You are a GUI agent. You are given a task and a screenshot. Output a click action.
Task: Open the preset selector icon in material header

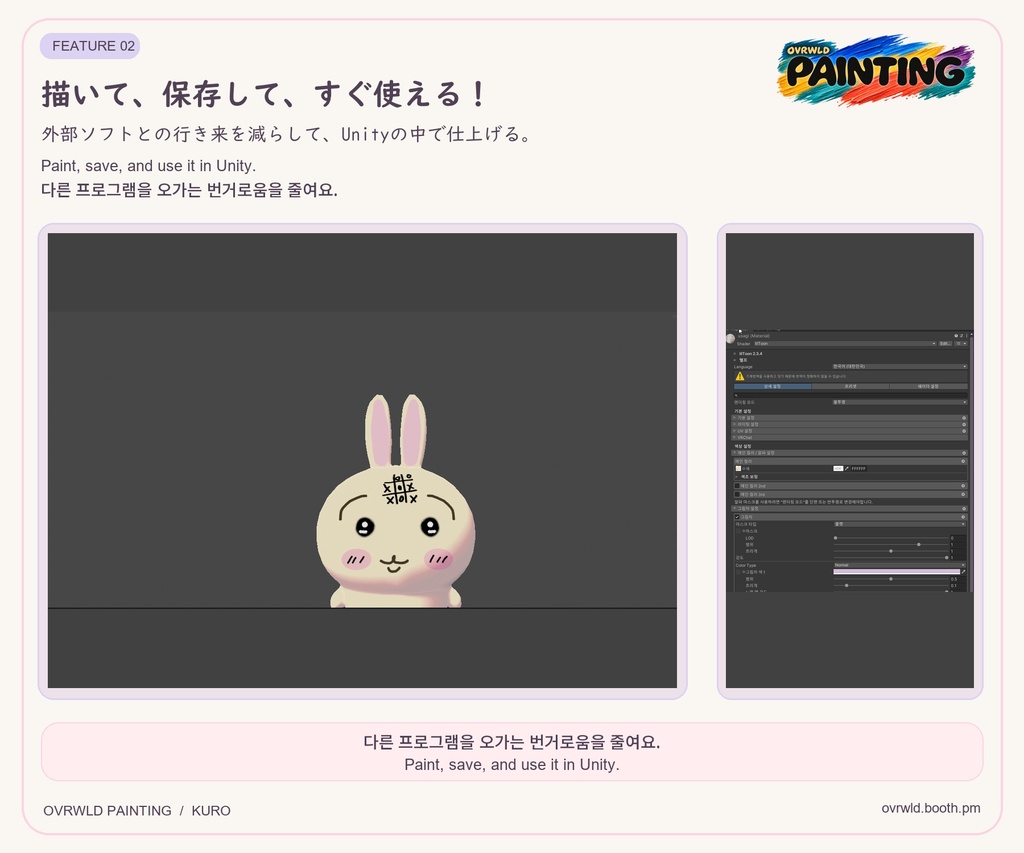[x=961, y=336]
